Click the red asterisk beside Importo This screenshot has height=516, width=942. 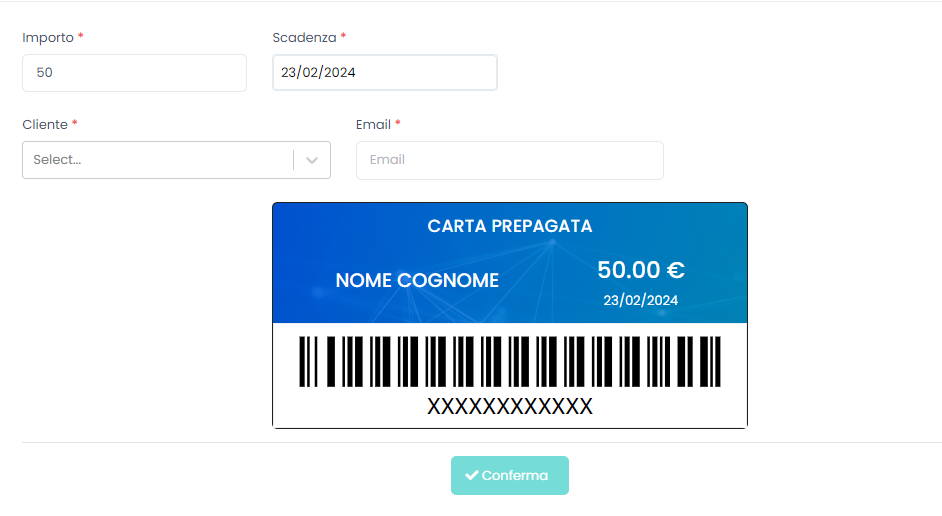81,36
